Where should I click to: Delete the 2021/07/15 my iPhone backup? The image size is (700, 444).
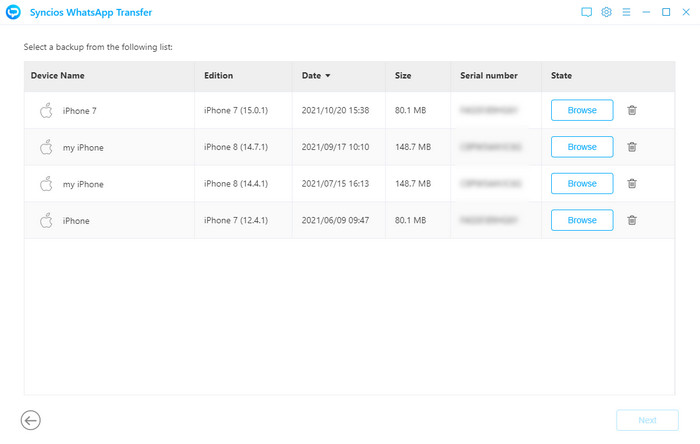[632, 183]
